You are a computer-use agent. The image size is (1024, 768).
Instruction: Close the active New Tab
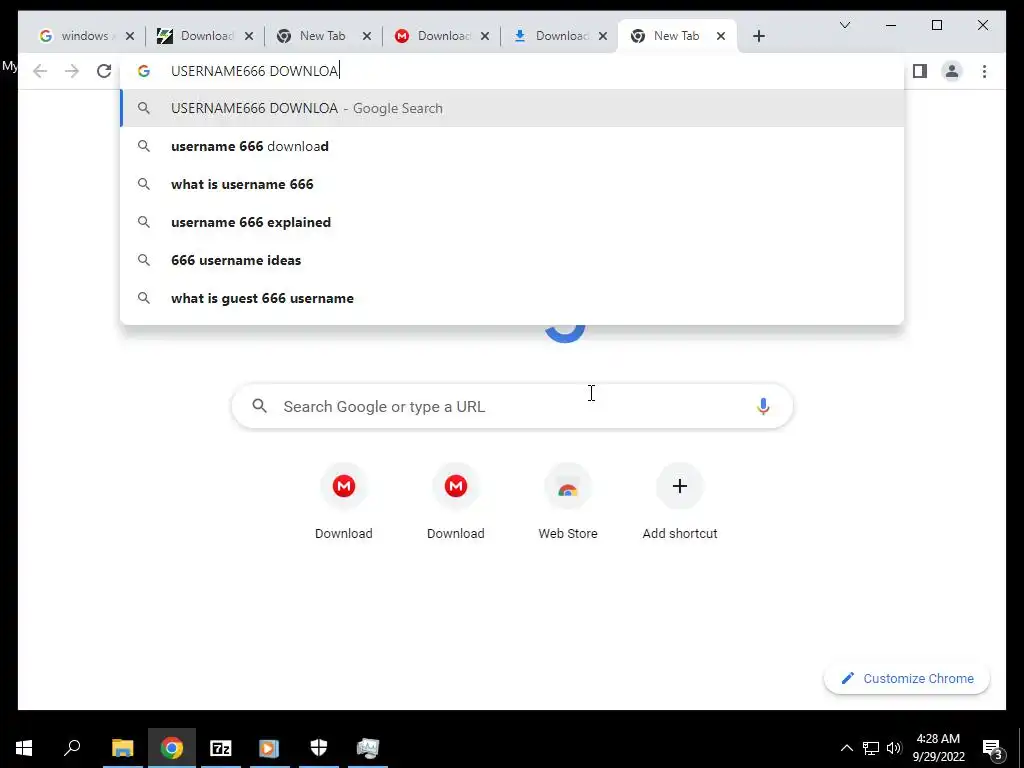[x=721, y=36]
